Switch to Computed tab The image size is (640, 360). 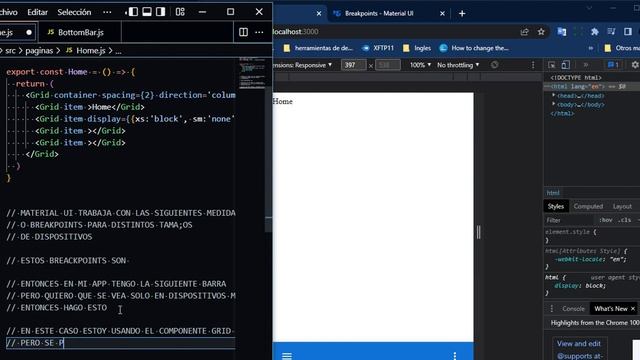588,207
